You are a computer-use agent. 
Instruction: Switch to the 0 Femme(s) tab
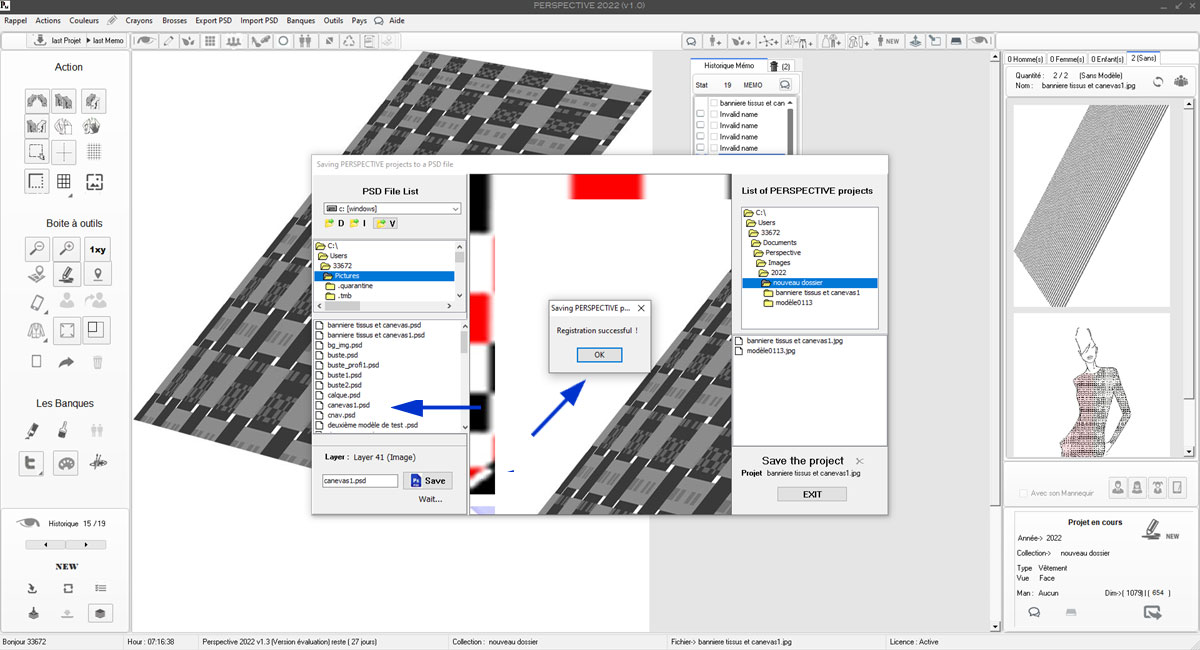1064,58
